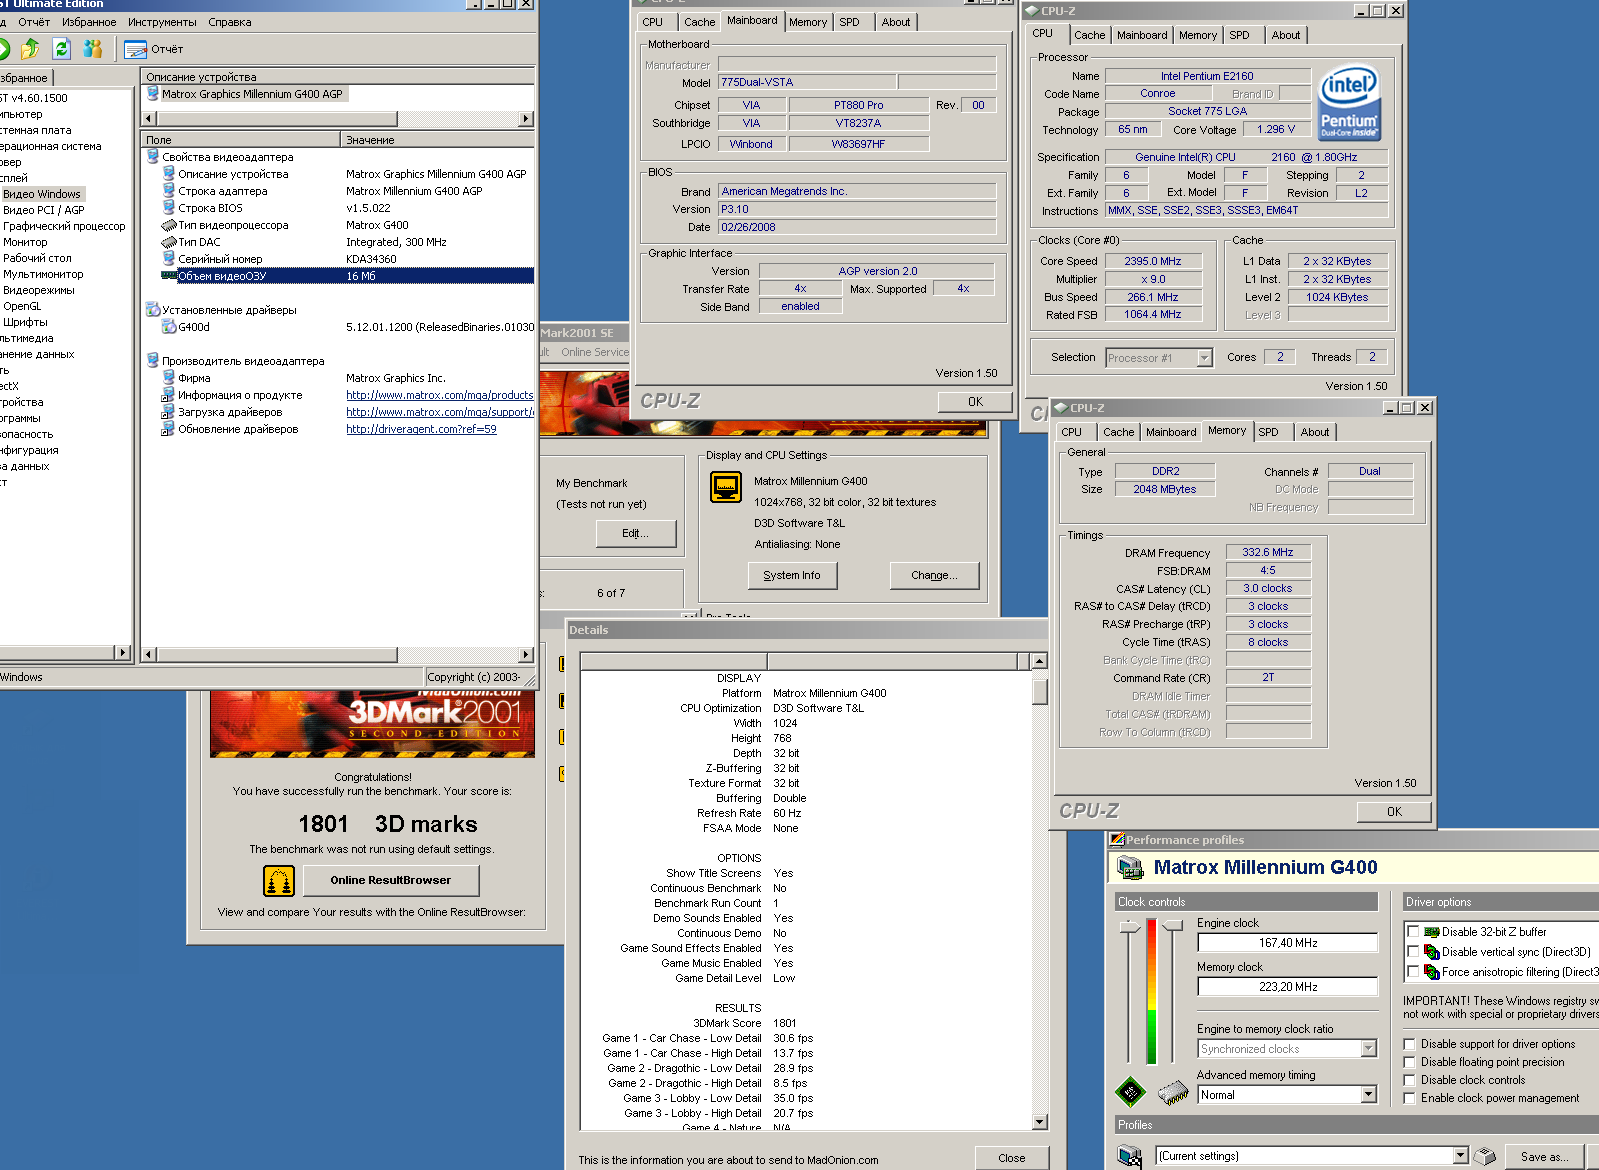Image resolution: width=1599 pixels, height=1170 pixels.
Task: Open the Справка menu
Action: pyautogui.click(x=230, y=22)
